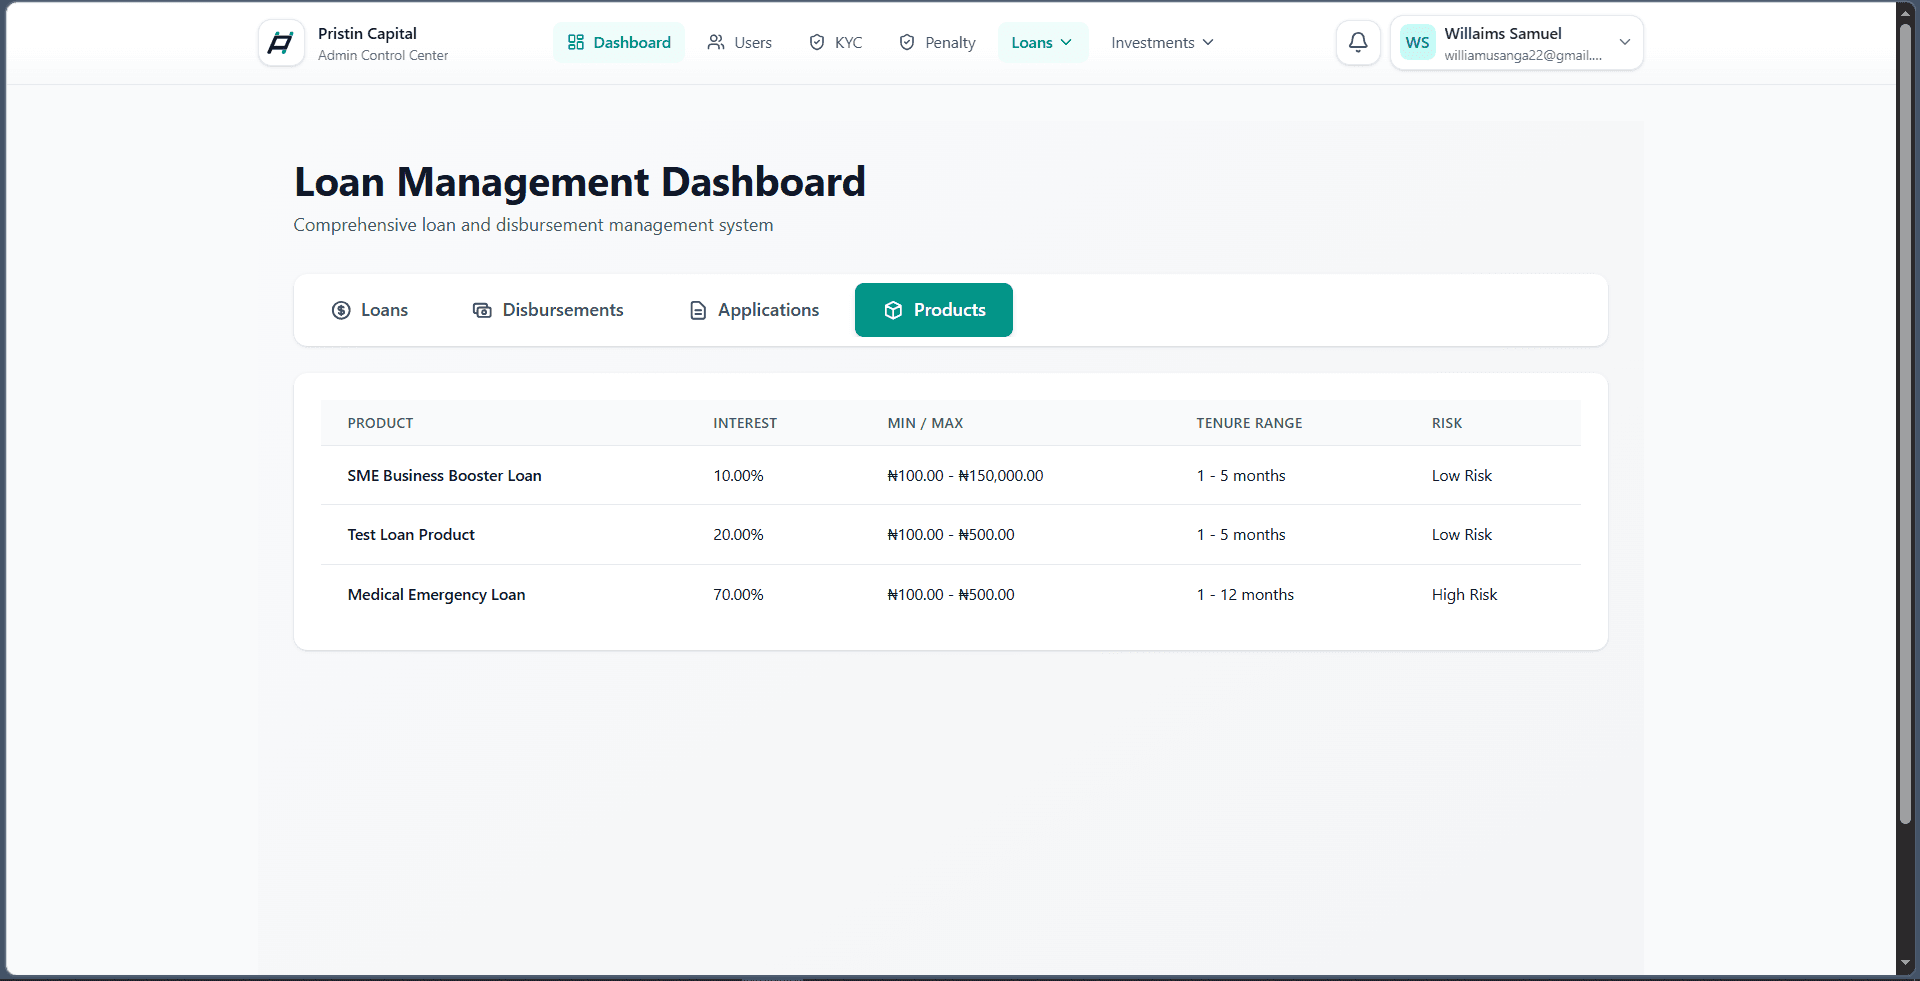Switch to the Disbursements tab
This screenshot has height=981, width=1920.
point(548,310)
